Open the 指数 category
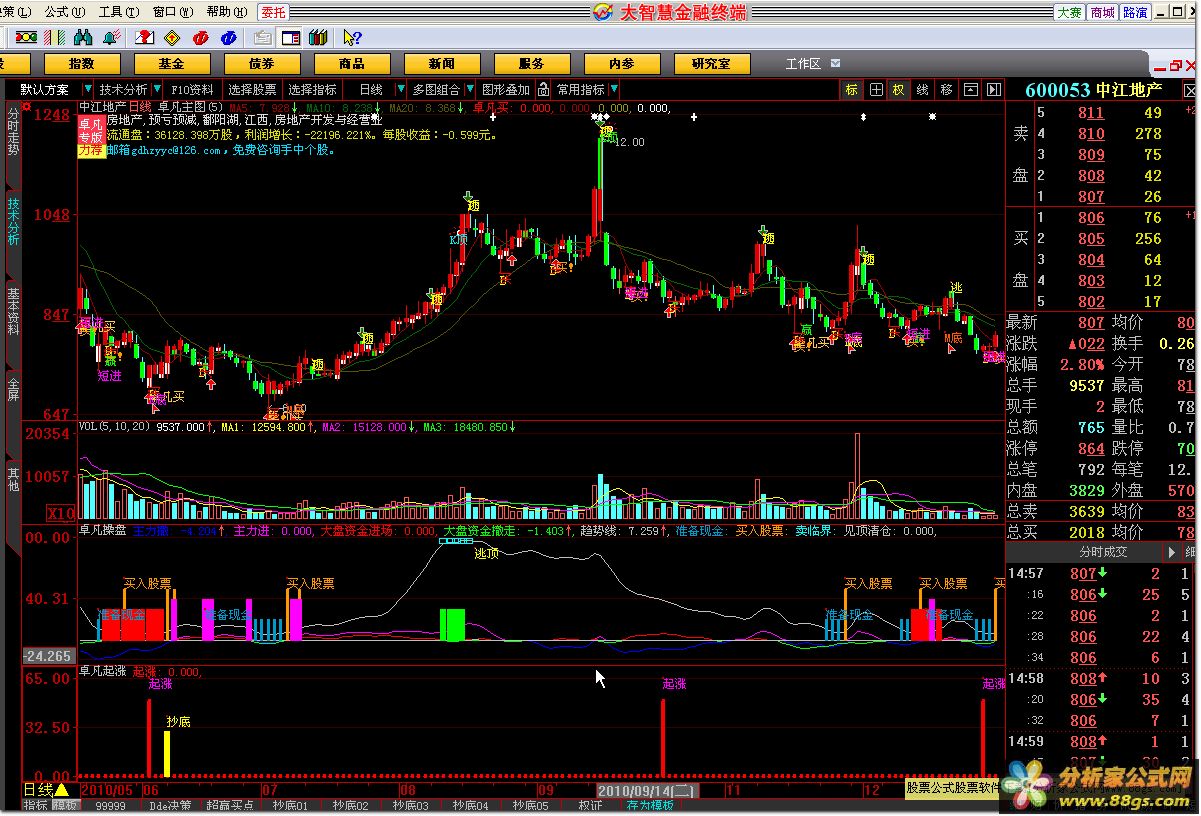This screenshot has width=1201, height=816. click(82, 63)
